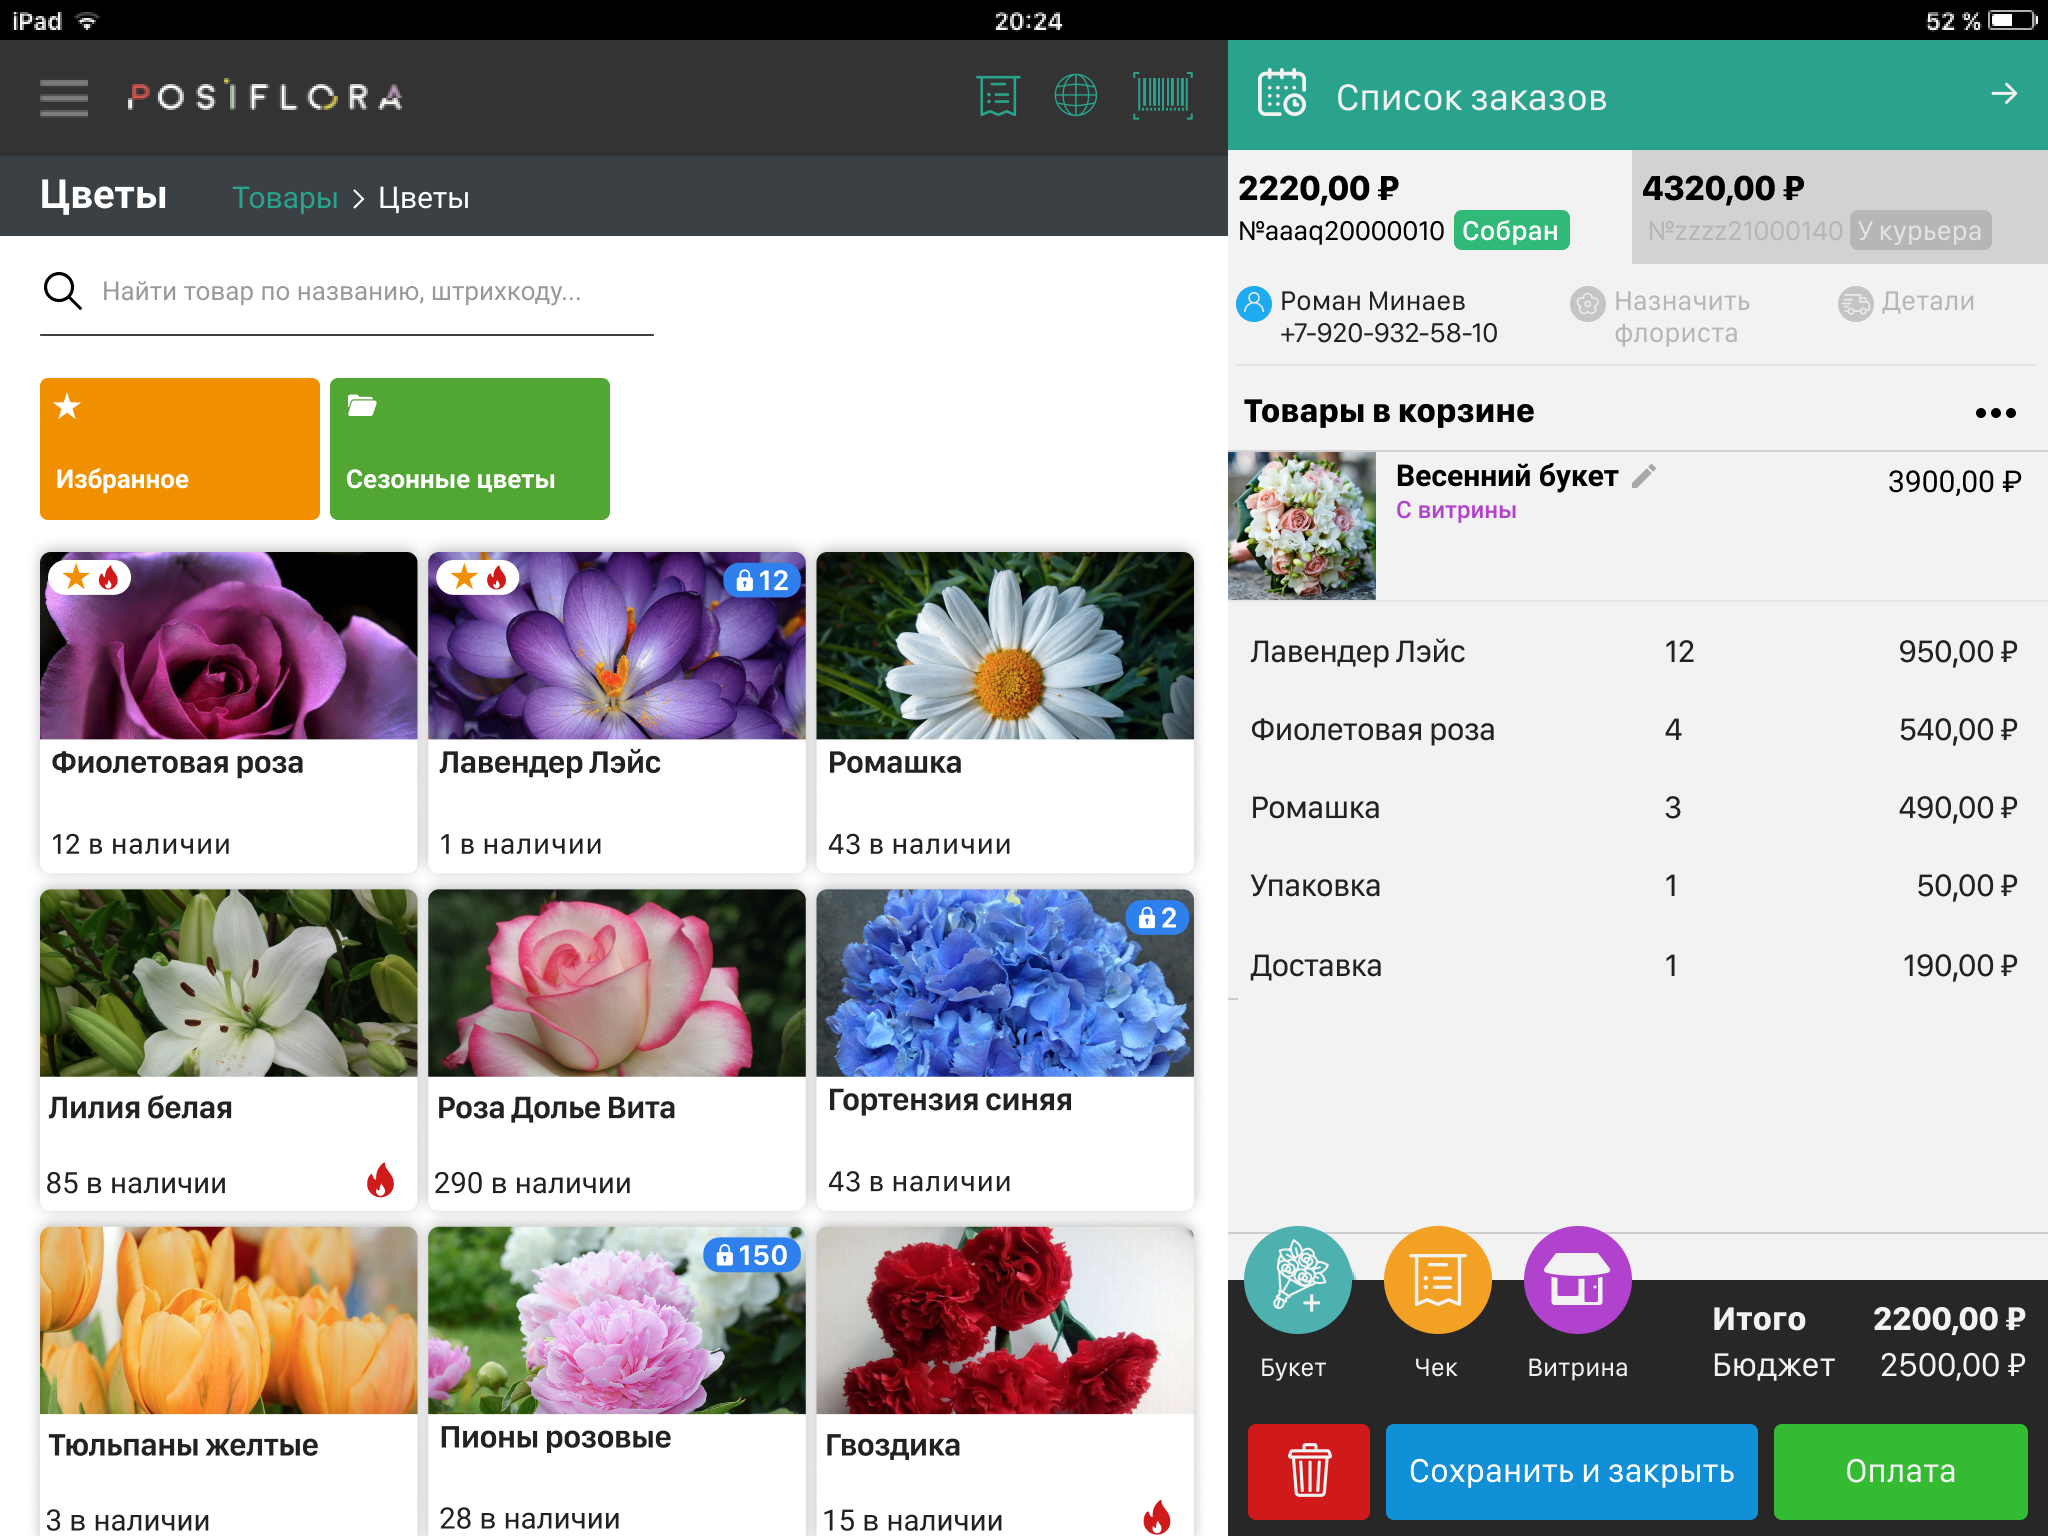Screen dimensions: 2048x1536
Task: Delete order with red trash button
Action: pyautogui.click(x=1308, y=1471)
